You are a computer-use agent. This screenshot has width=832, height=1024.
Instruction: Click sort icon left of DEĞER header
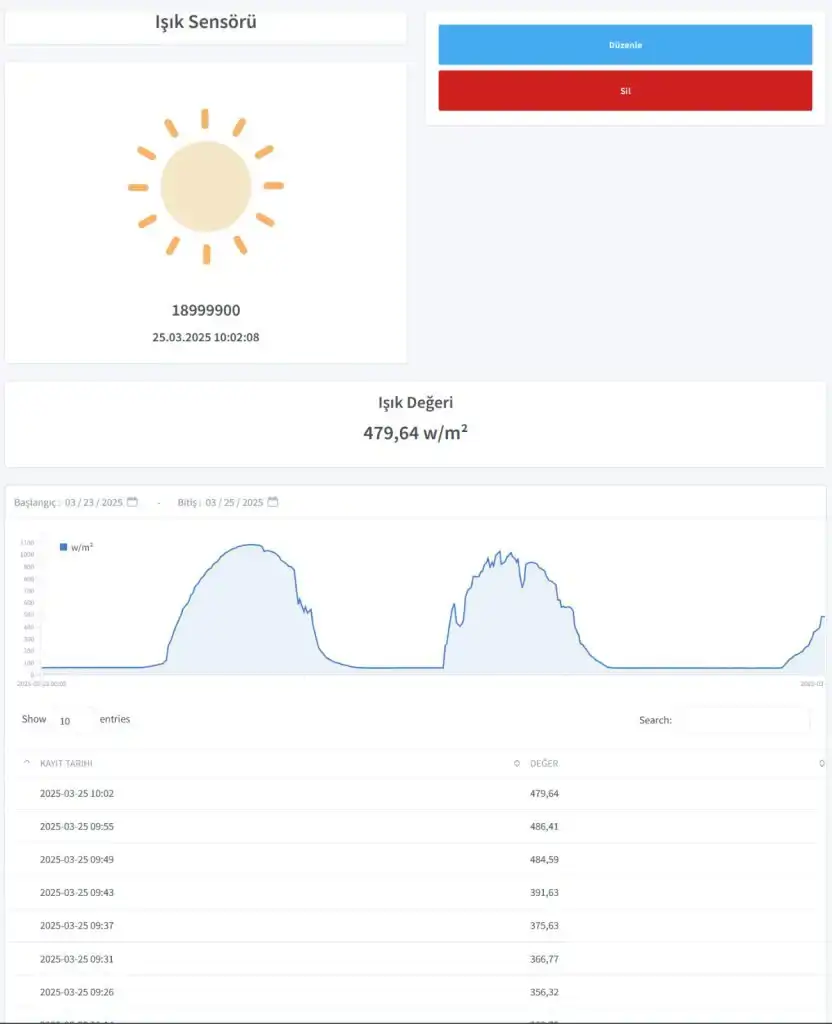tap(516, 763)
